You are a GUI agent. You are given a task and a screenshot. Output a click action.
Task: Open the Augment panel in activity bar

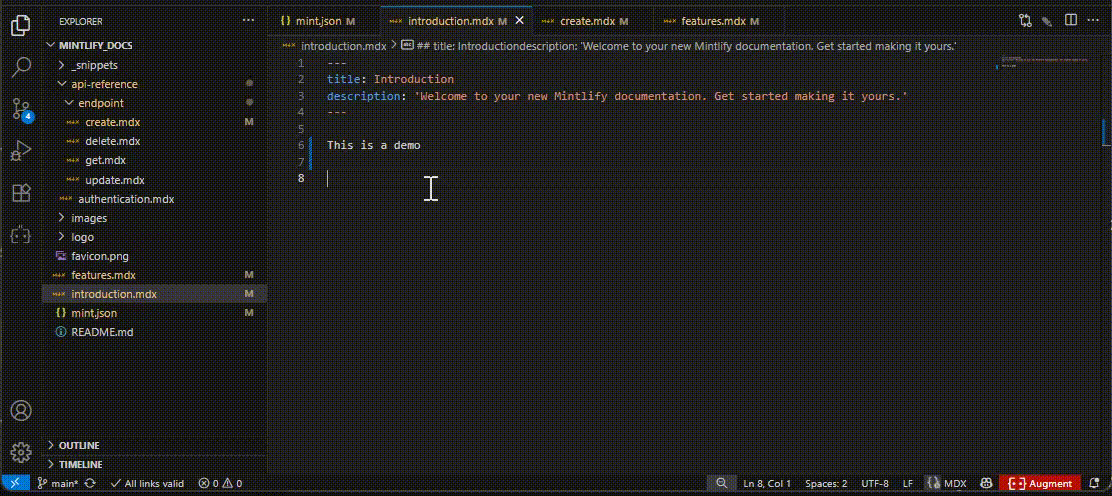click(x=21, y=234)
